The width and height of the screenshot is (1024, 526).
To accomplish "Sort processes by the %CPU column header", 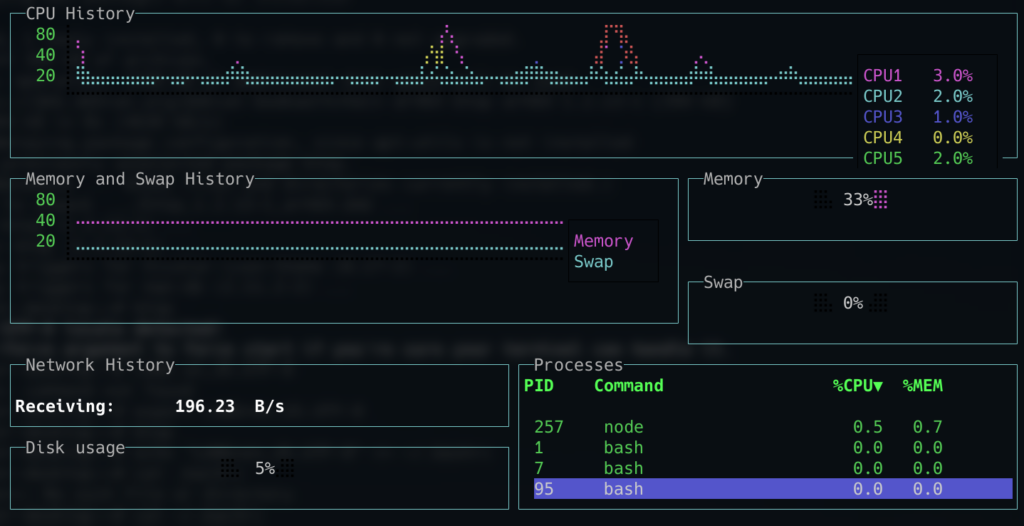I will pyautogui.click(x=857, y=386).
